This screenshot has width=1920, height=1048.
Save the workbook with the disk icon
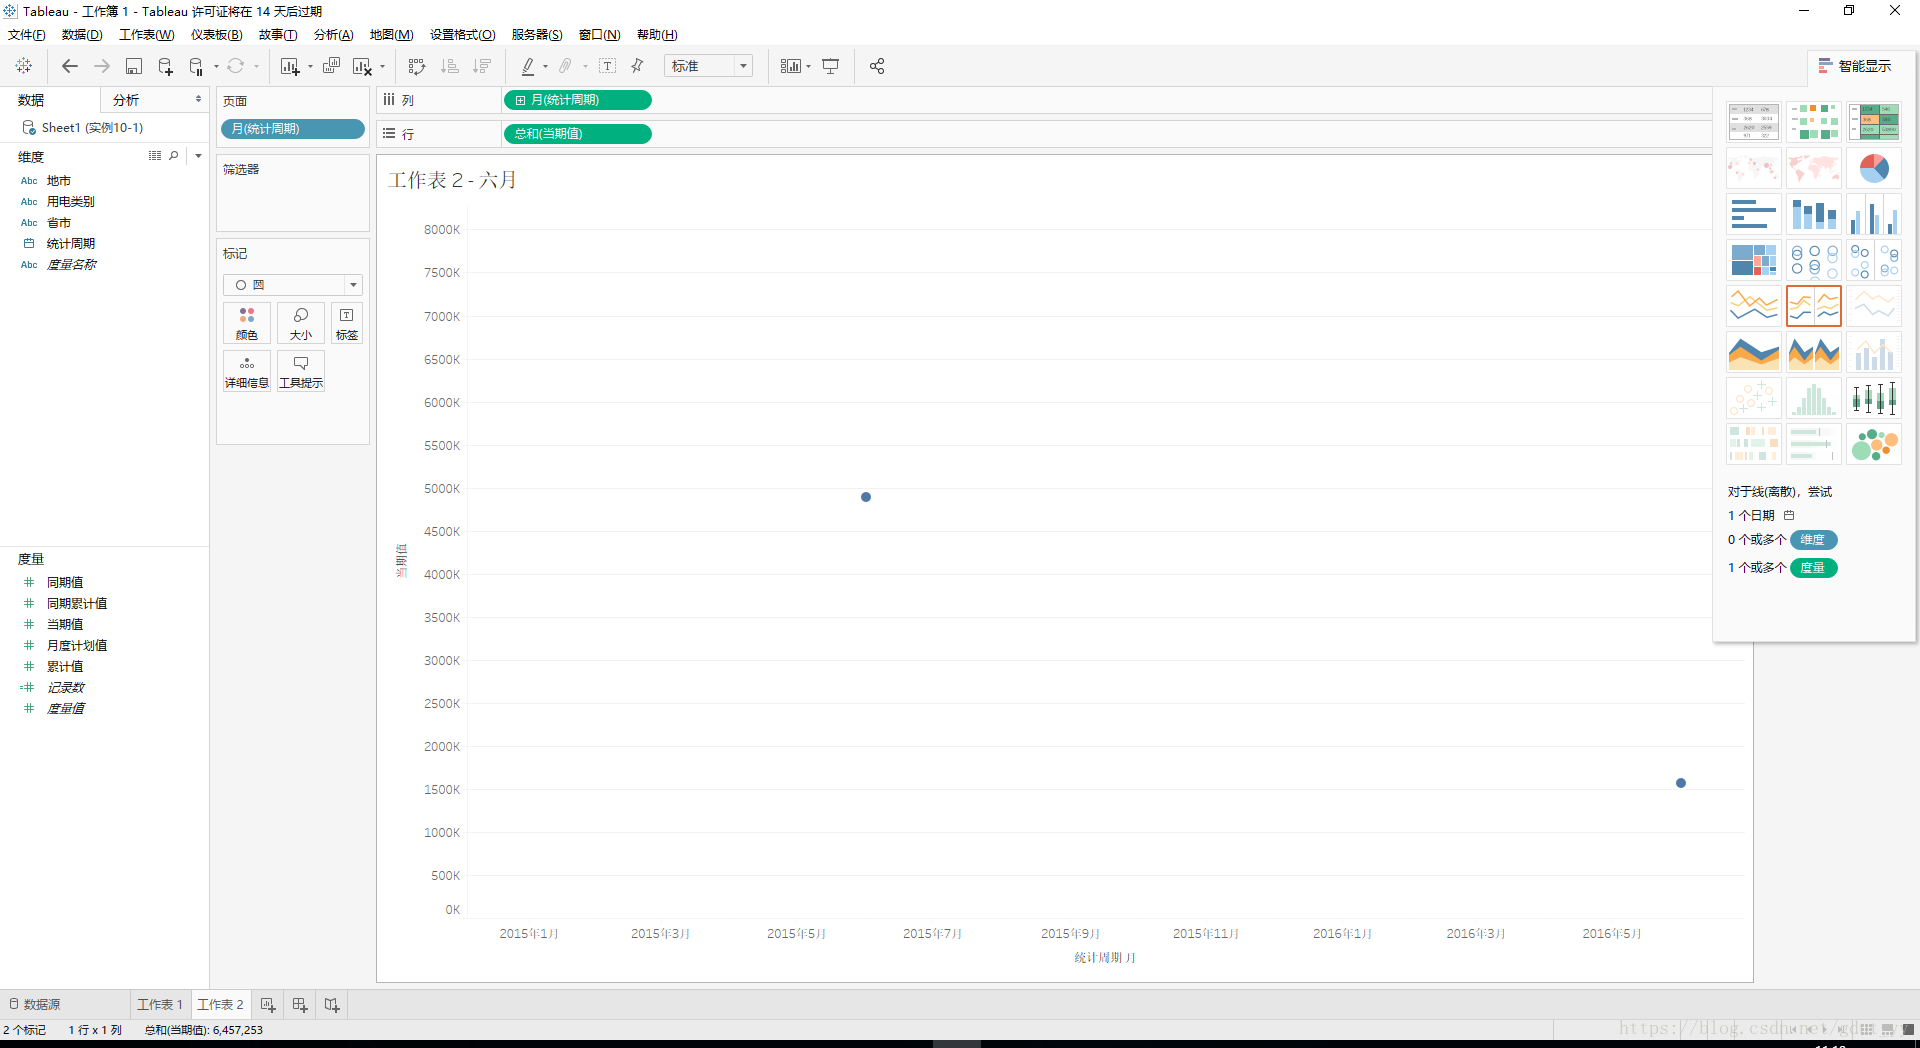pos(133,66)
